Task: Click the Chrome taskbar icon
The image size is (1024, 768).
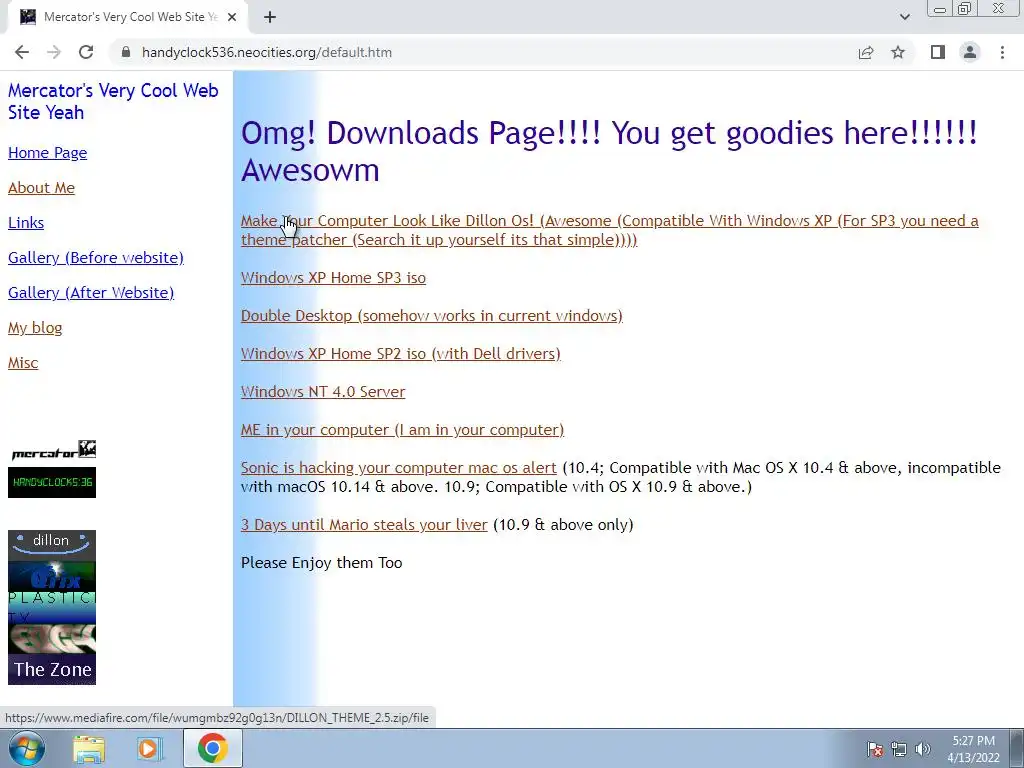Action: [212, 748]
